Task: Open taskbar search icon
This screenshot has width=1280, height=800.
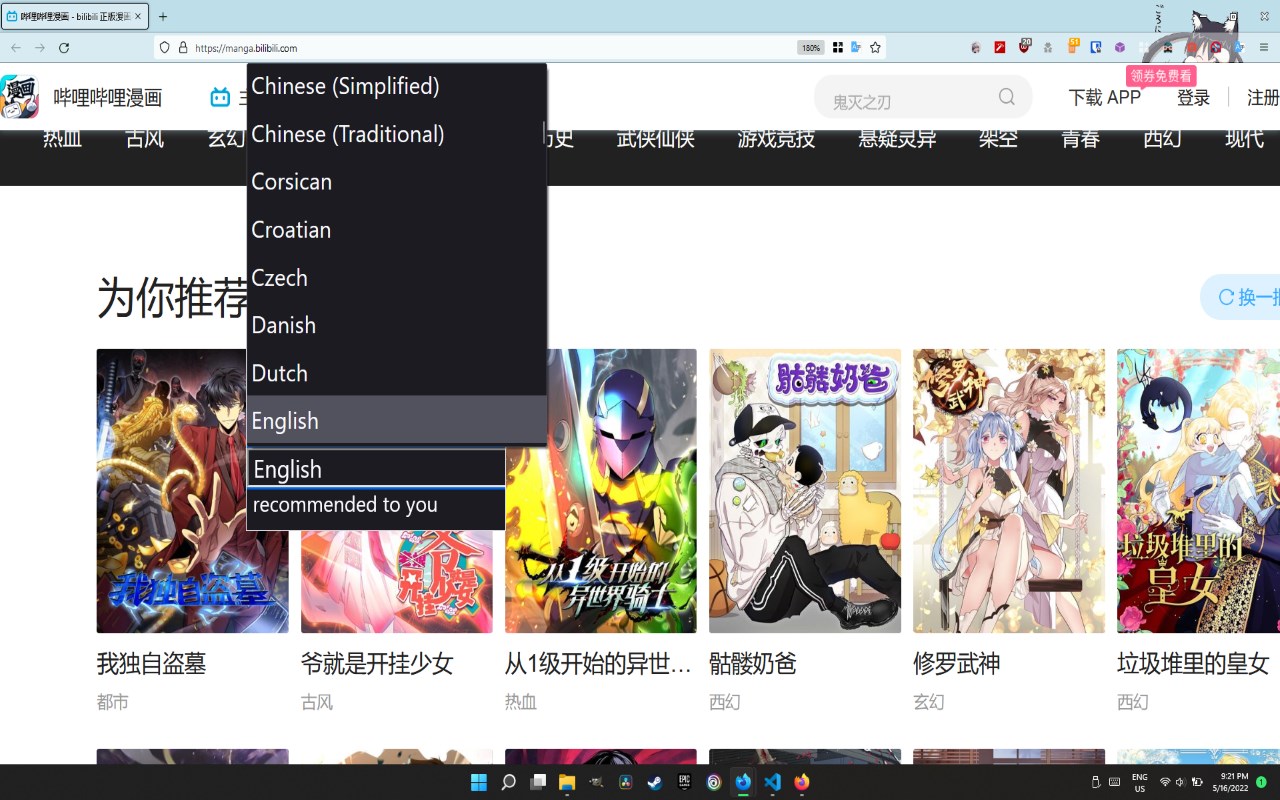Action: [508, 782]
